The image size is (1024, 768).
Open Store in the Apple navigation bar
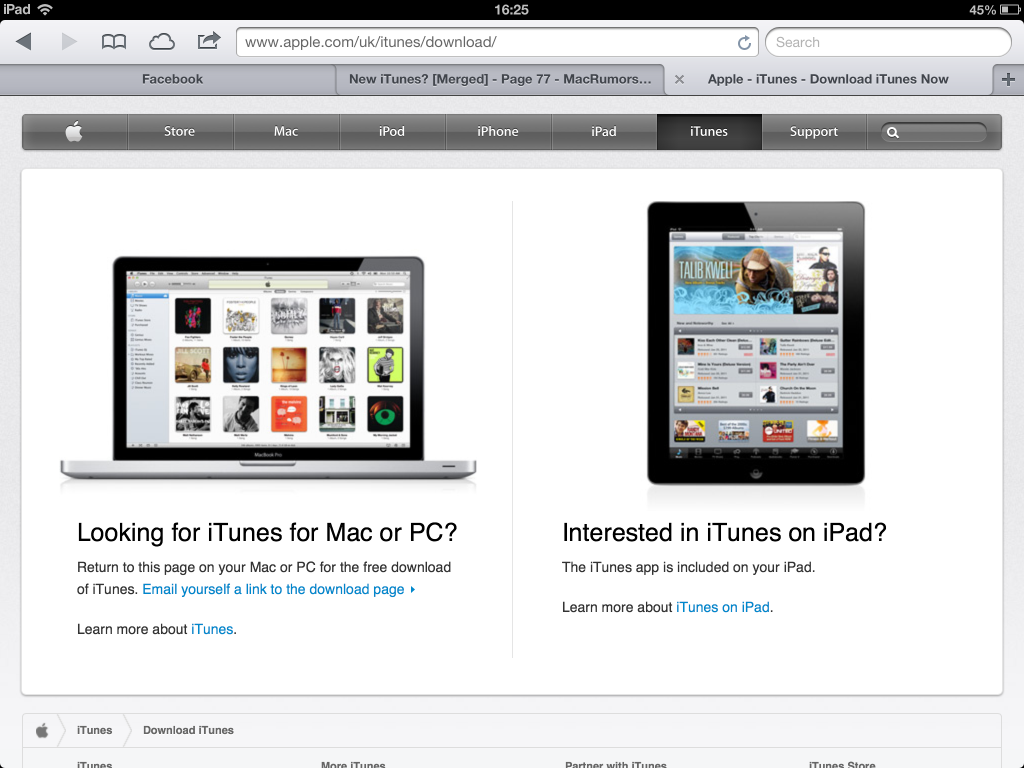[x=180, y=131]
